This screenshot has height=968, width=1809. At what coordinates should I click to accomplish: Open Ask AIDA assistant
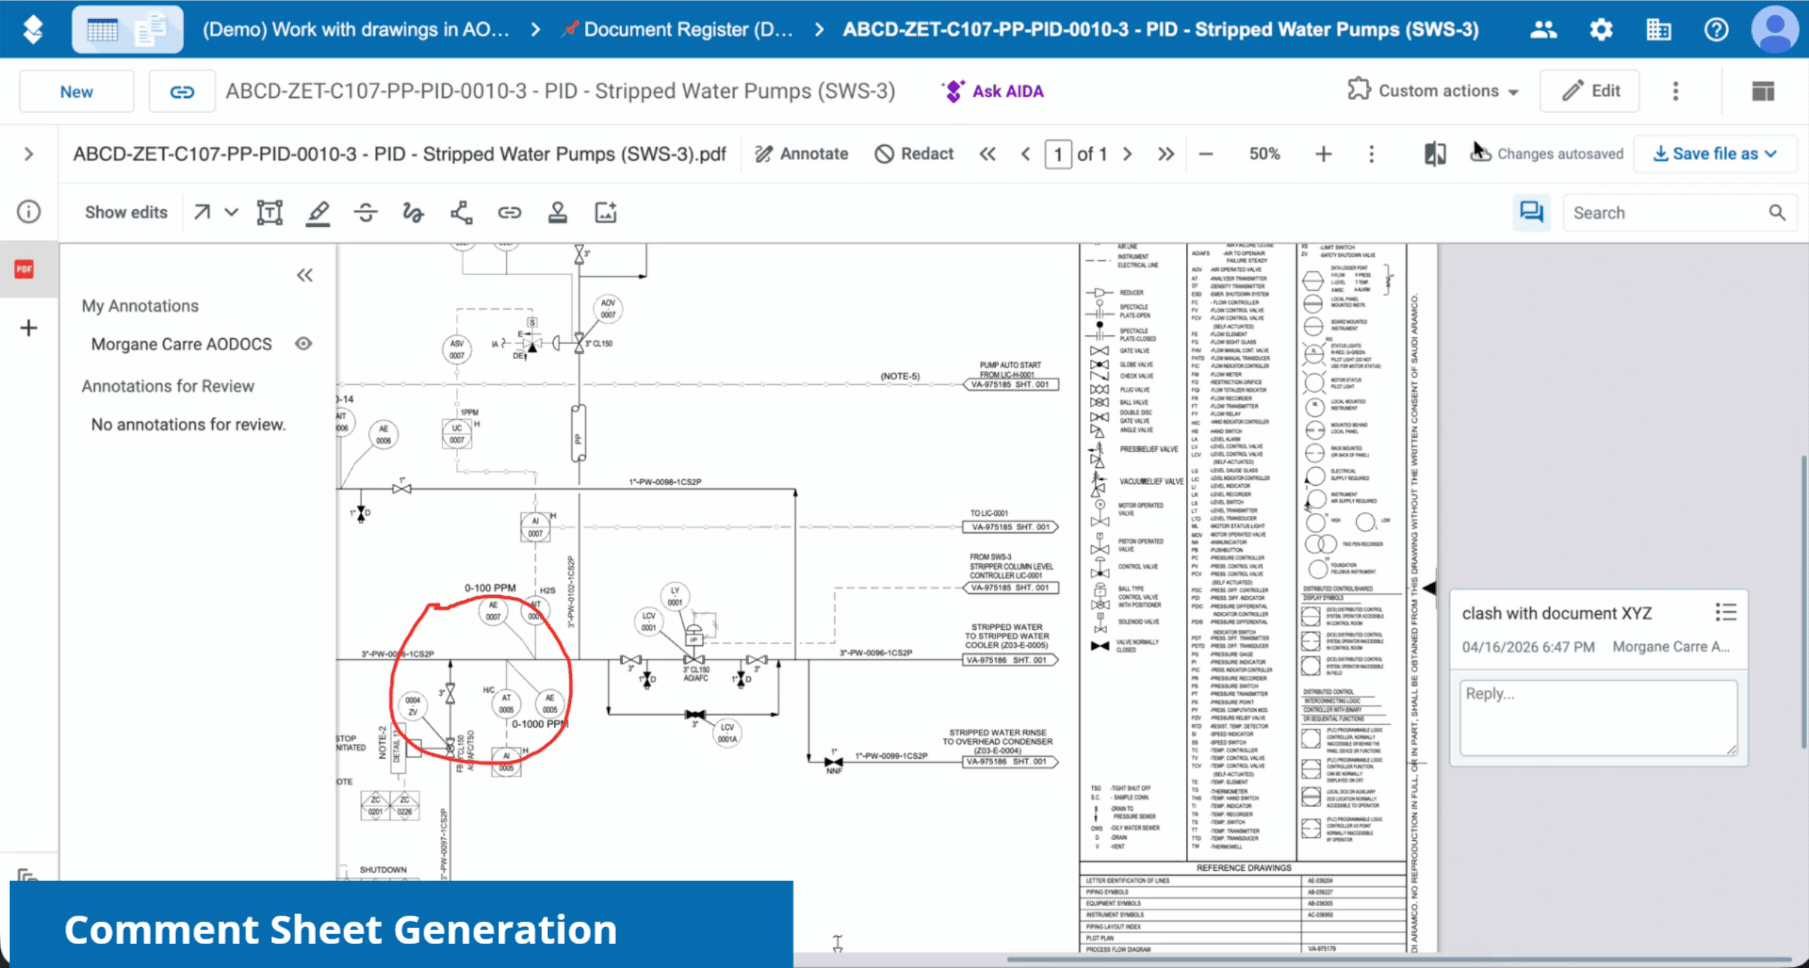(x=993, y=91)
